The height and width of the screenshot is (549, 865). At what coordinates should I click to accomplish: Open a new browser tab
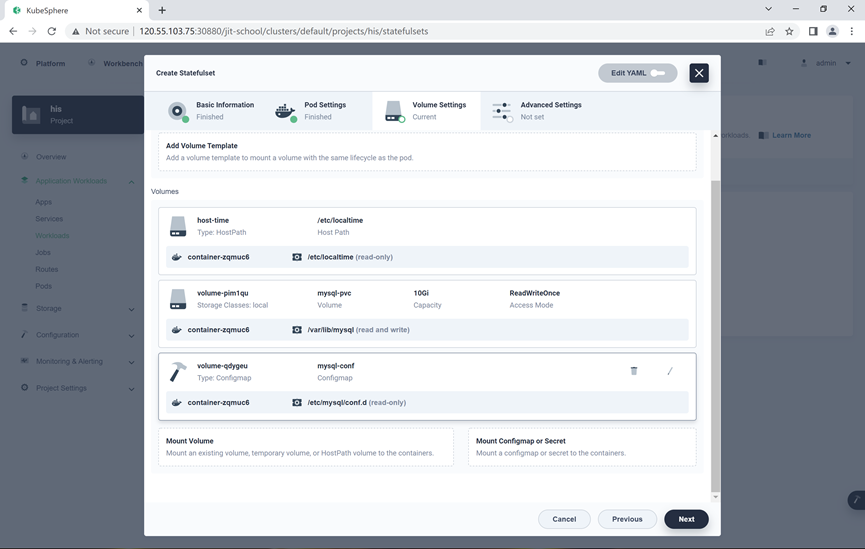tap(162, 10)
